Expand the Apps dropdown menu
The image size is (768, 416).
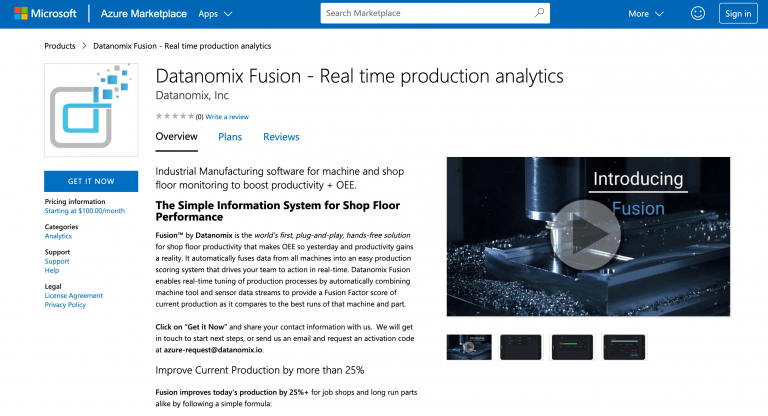tap(215, 14)
